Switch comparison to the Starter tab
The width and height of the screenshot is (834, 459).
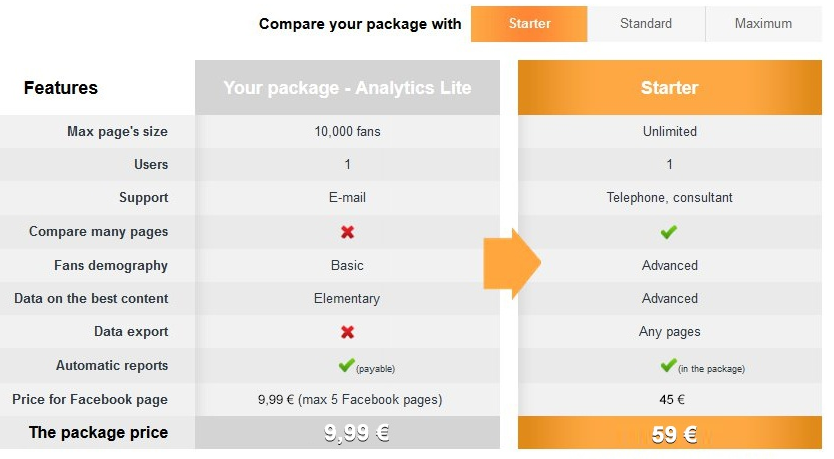click(x=529, y=24)
